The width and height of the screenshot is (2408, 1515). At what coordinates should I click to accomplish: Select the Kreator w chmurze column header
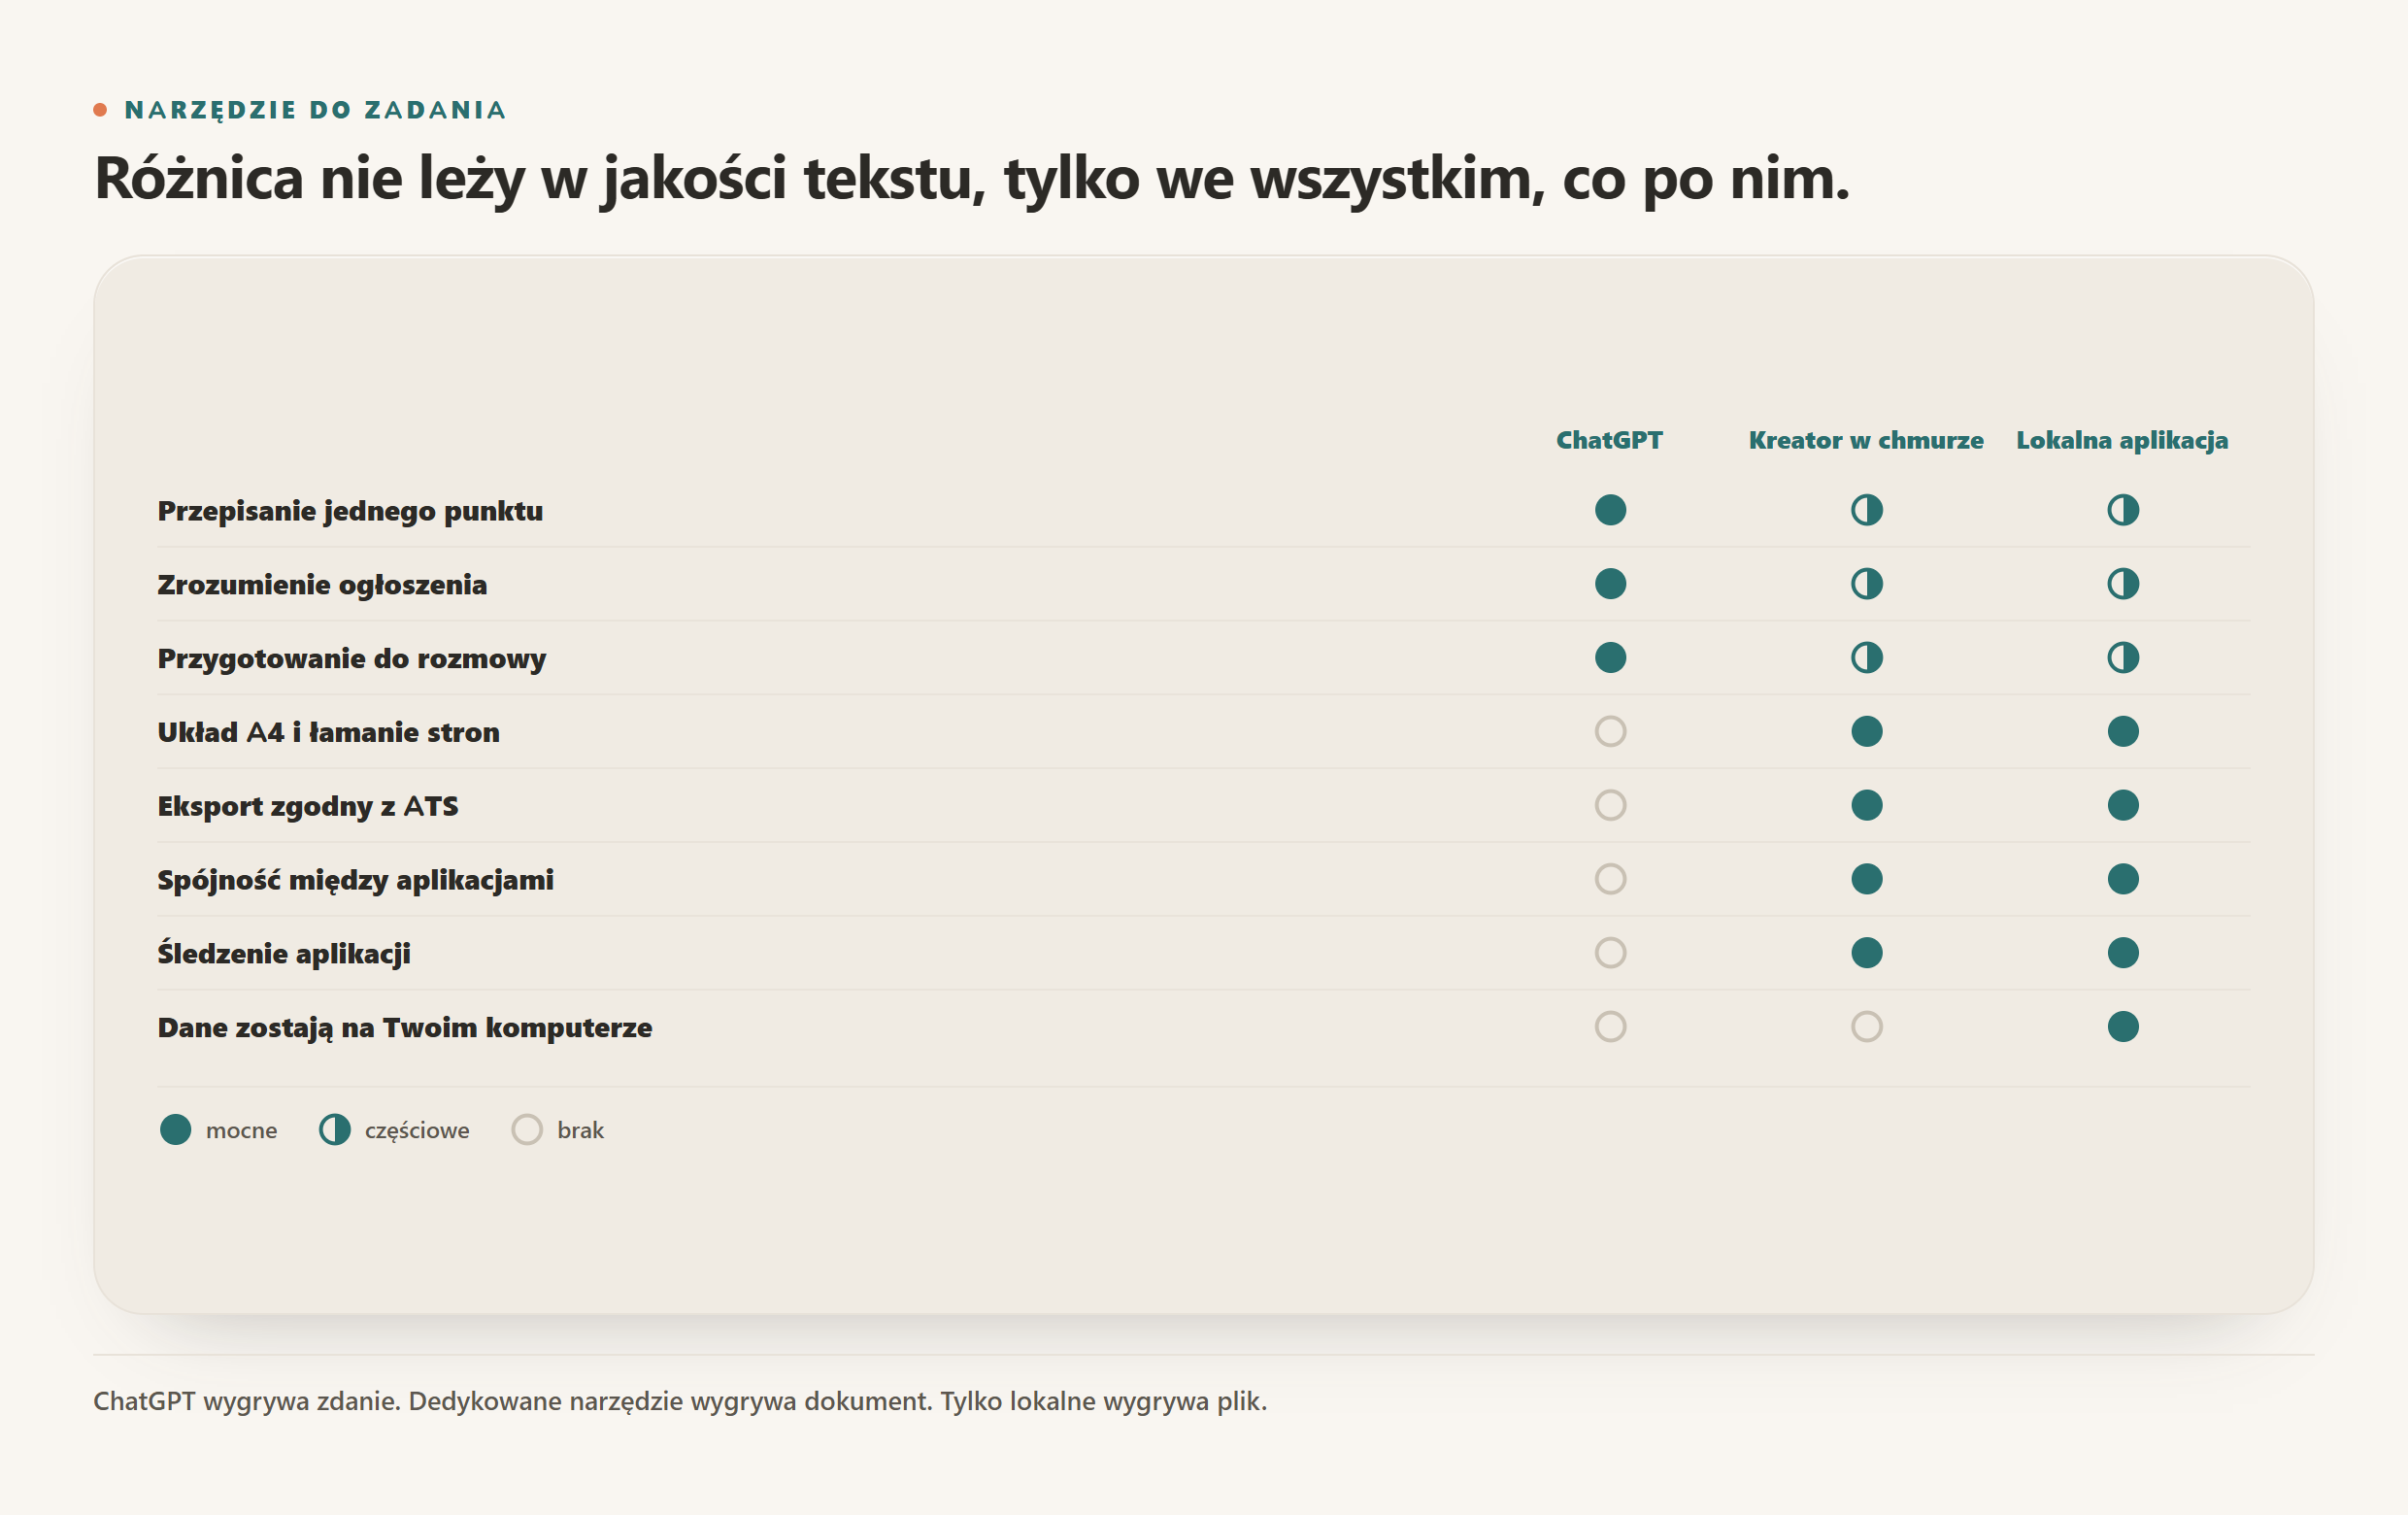pos(1866,440)
